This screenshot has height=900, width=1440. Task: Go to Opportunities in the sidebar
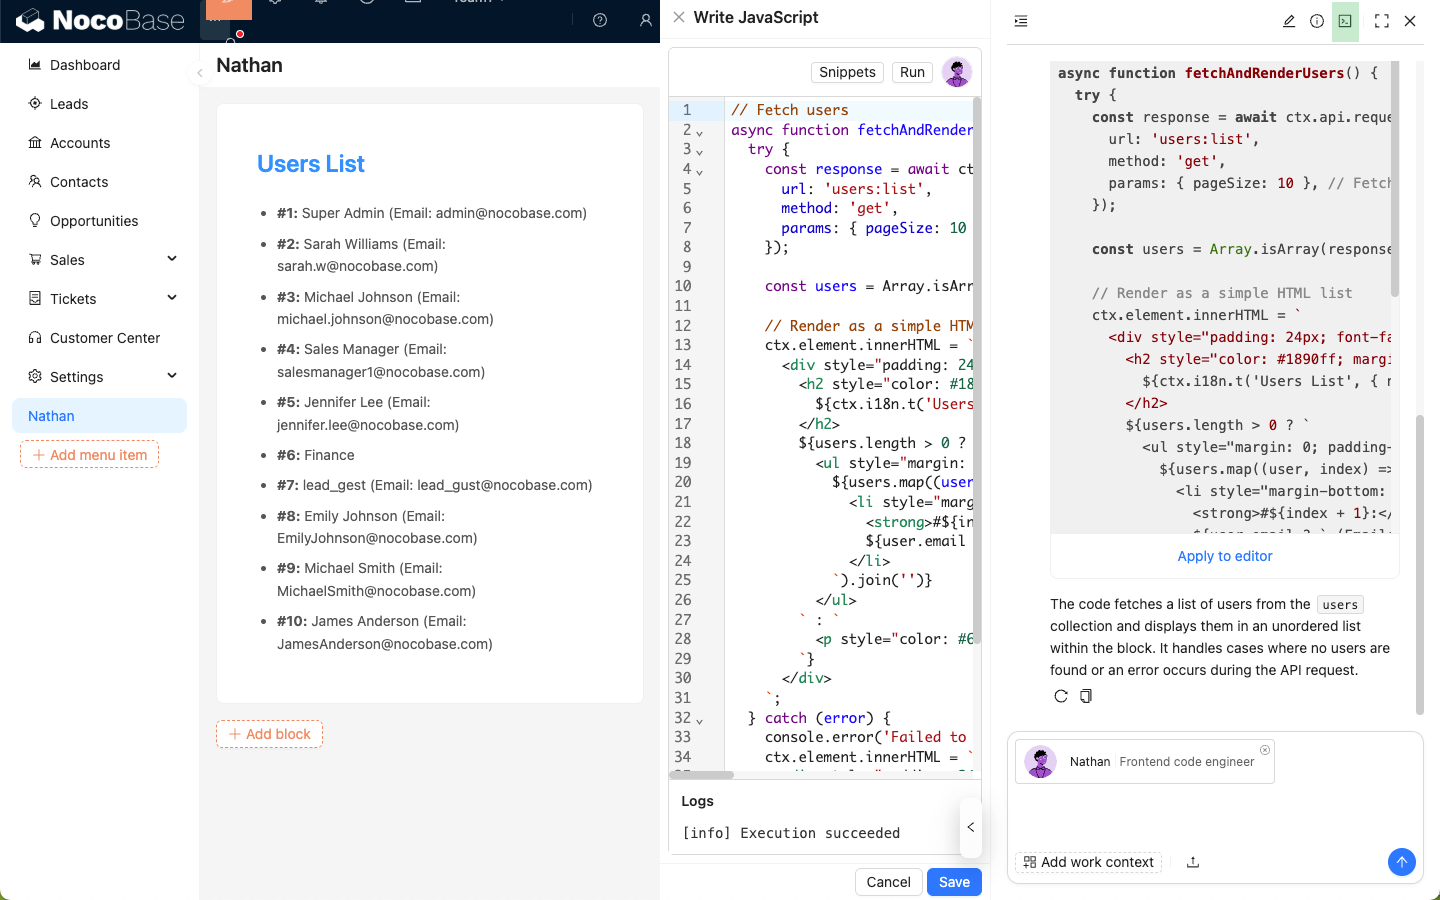(94, 221)
